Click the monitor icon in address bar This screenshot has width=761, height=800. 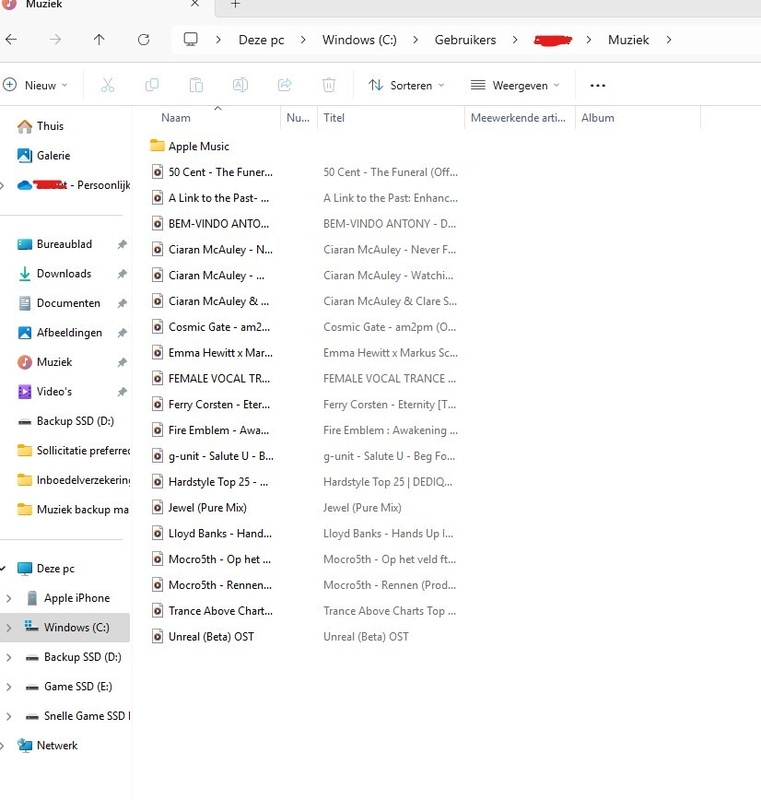click(x=191, y=39)
